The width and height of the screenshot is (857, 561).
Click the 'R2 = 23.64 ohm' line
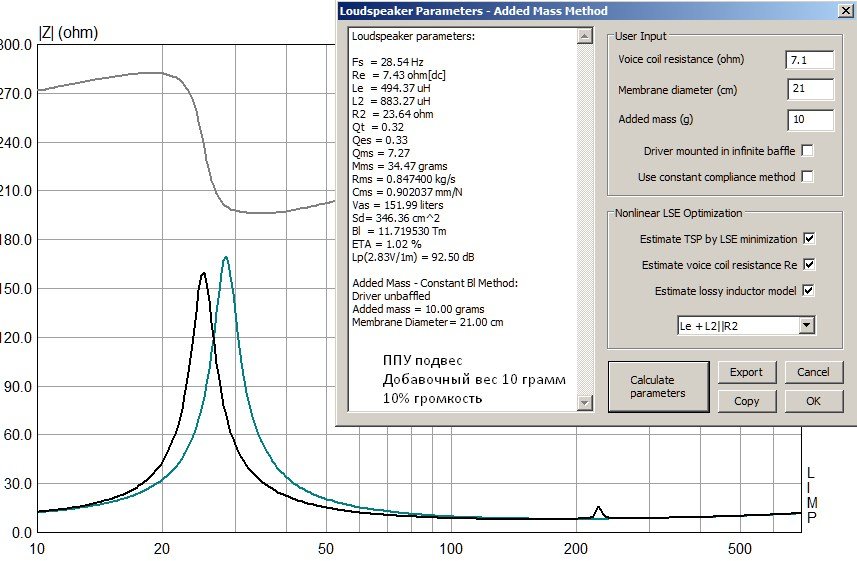click(392, 114)
